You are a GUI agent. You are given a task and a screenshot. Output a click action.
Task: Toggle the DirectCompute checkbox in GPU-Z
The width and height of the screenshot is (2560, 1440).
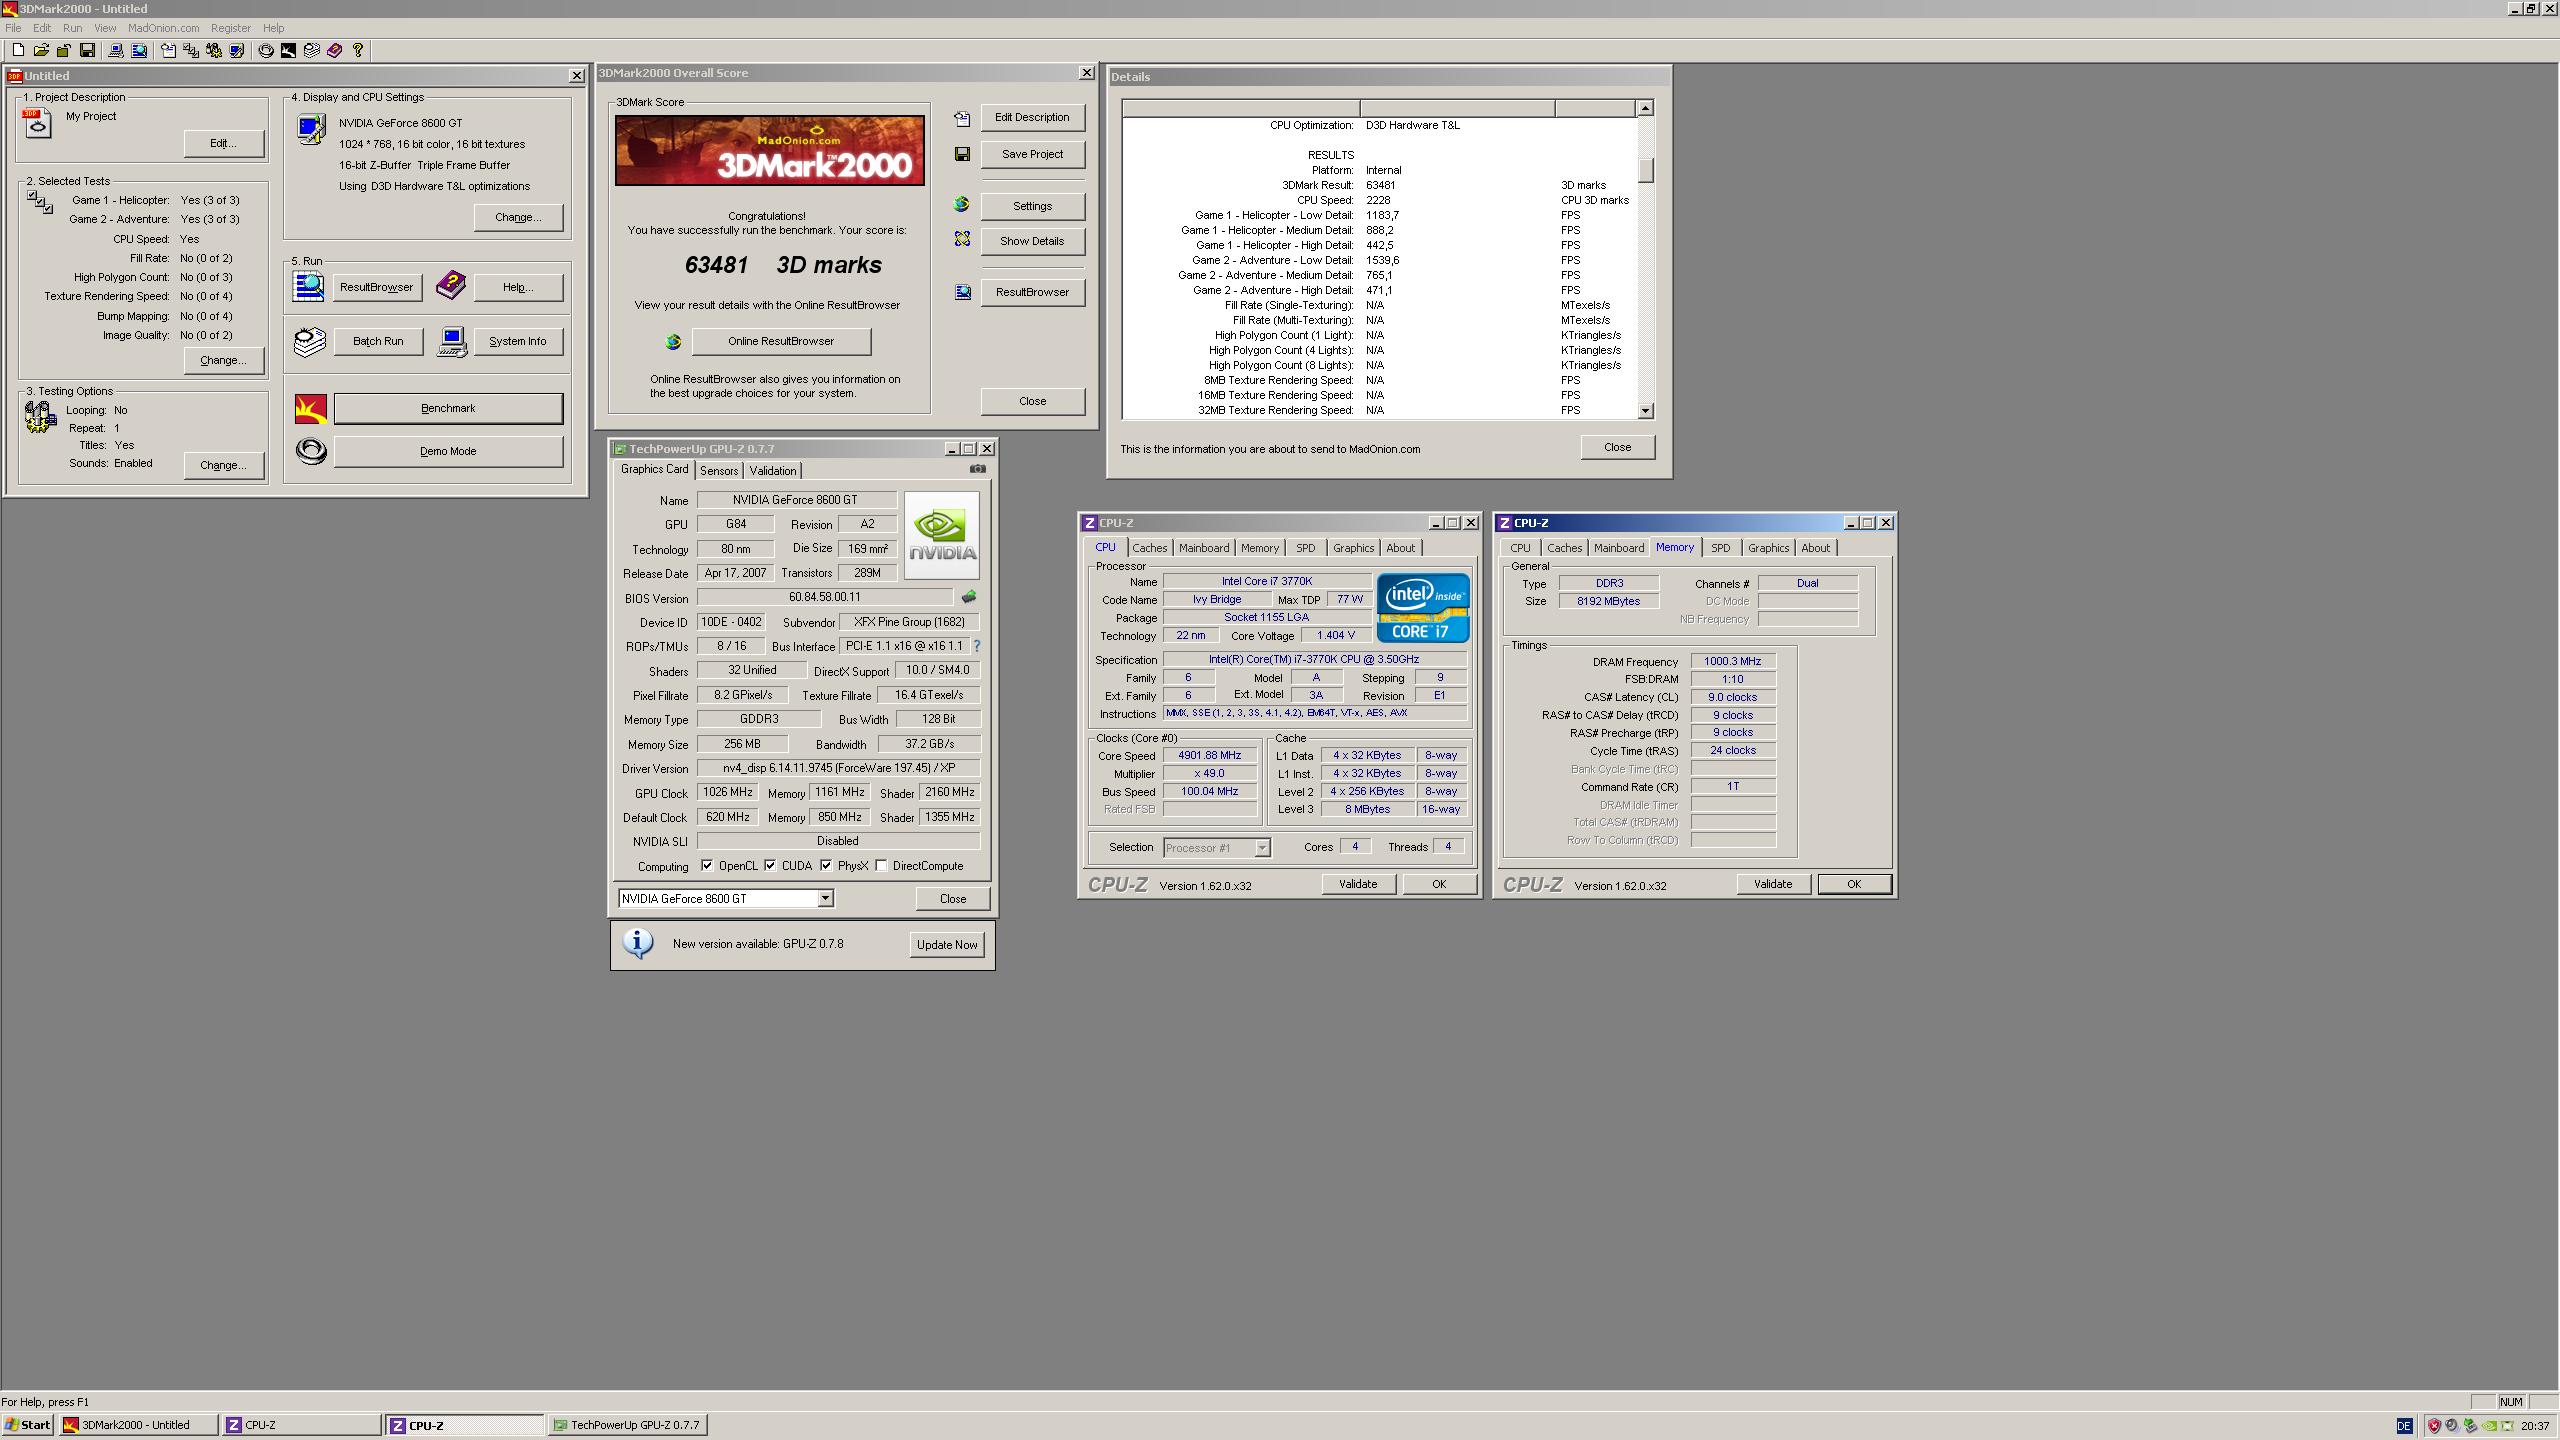881,866
